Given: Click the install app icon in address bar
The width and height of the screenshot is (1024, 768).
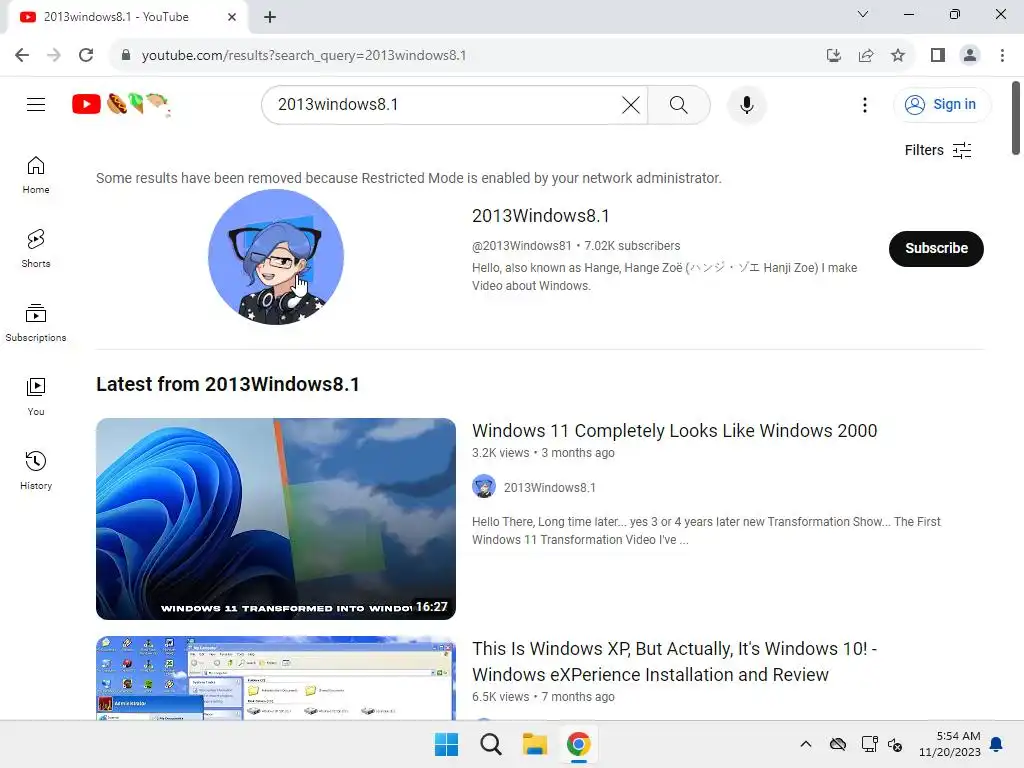Looking at the screenshot, I should pyautogui.click(x=833, y=55).
